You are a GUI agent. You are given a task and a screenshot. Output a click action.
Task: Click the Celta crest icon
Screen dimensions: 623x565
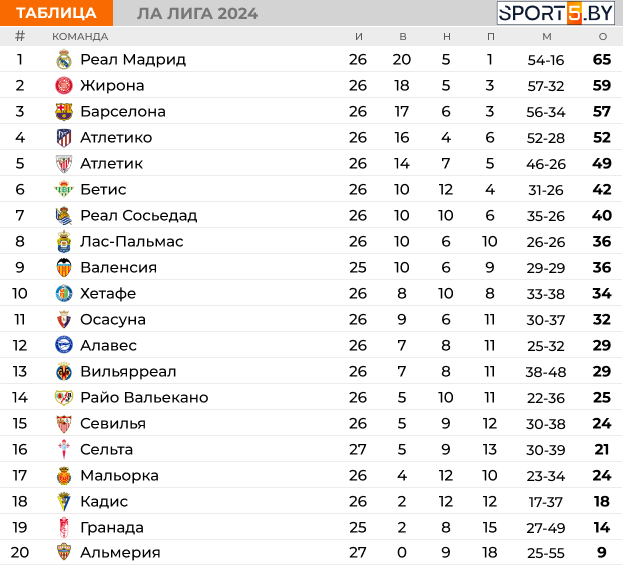coord(64,449)
